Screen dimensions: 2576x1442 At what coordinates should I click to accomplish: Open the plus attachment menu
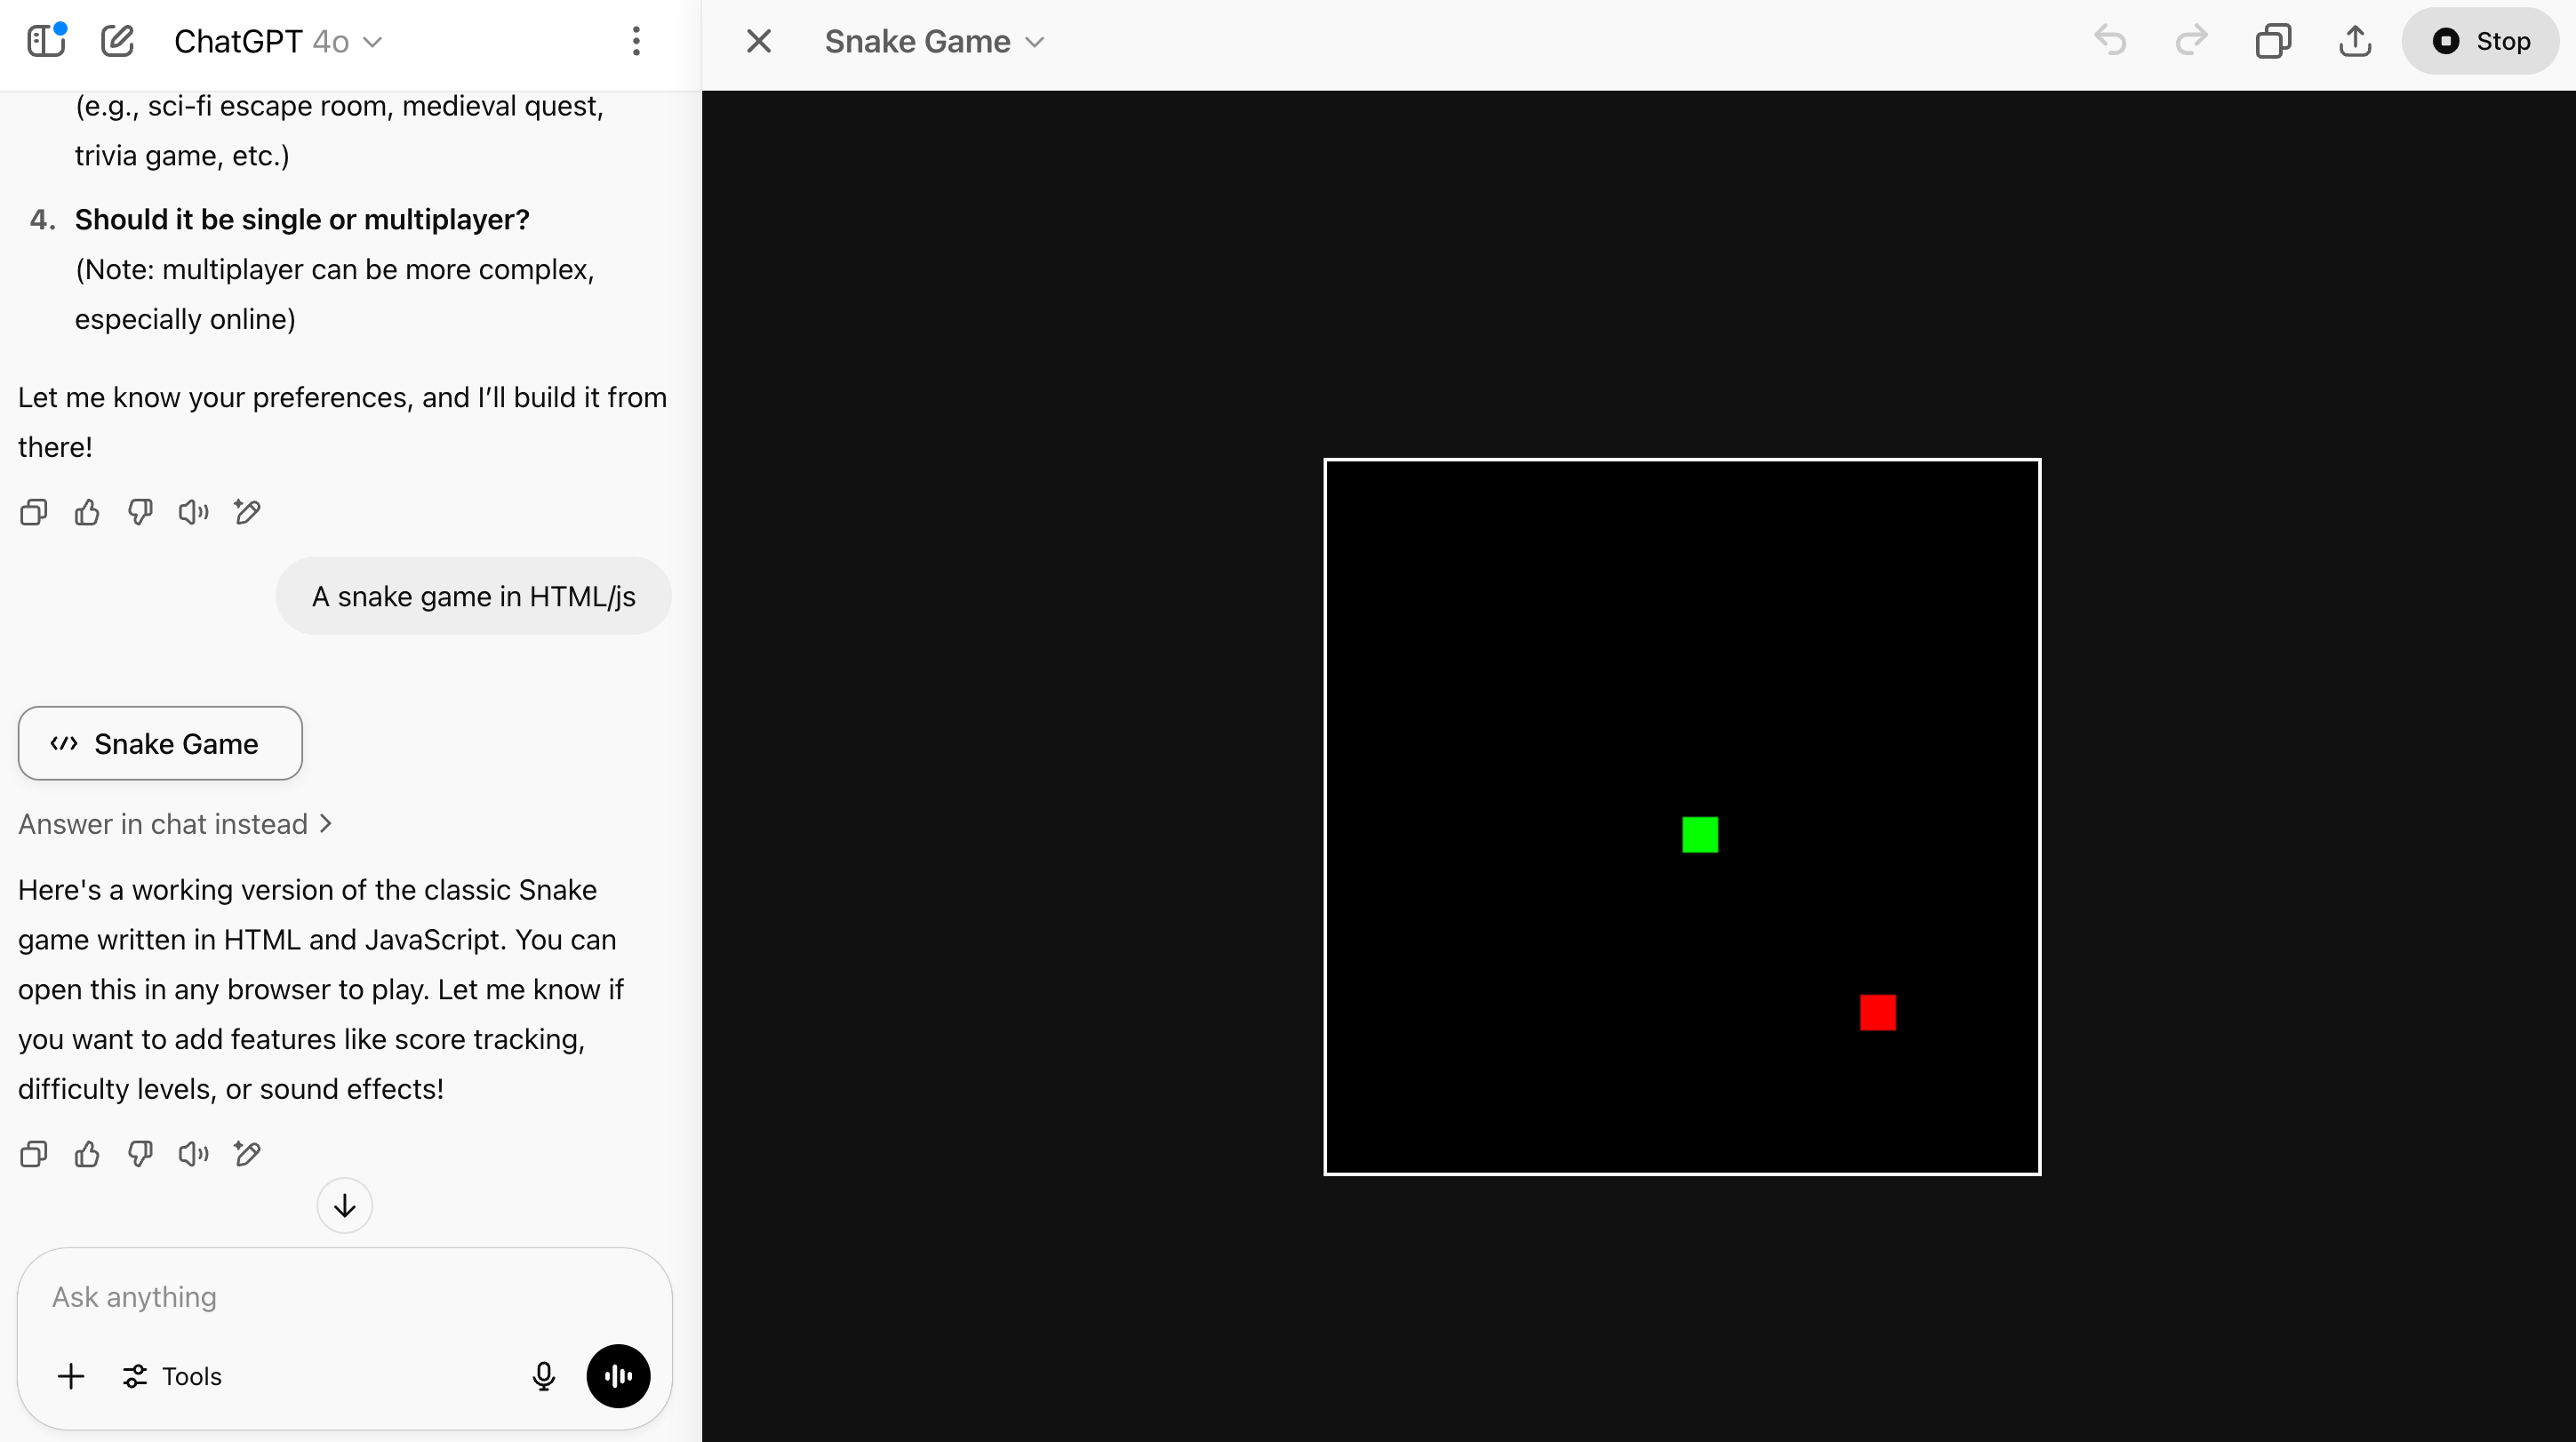[71, 1376]
